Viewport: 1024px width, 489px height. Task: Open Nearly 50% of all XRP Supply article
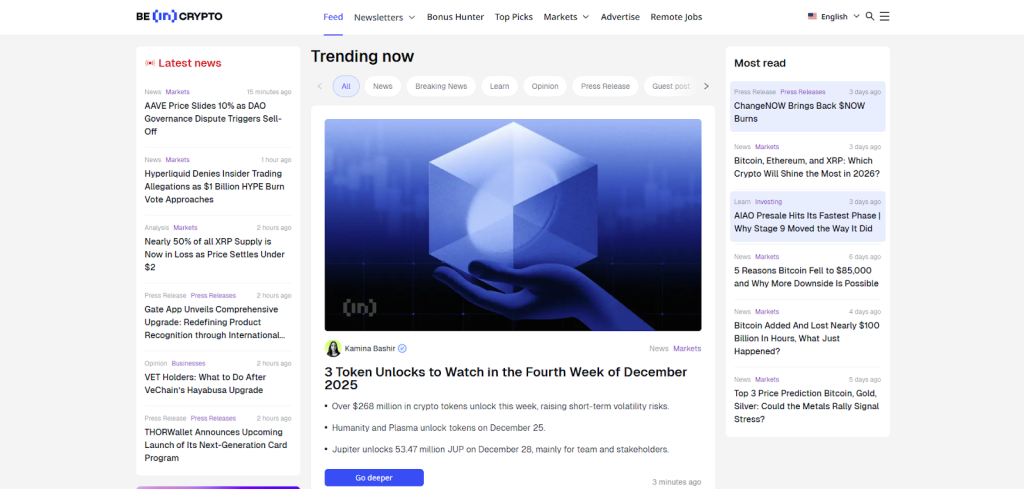[x=214, y=255]
